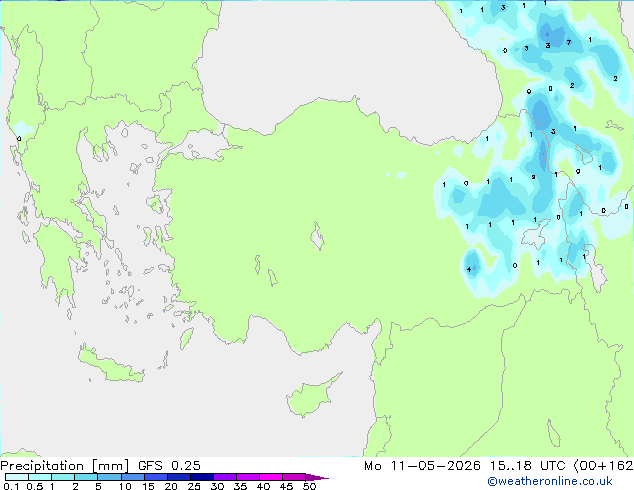Click the 15–20 mm blue legend swatch
This screenshot has height=490, width=634.
click(155, 477)
